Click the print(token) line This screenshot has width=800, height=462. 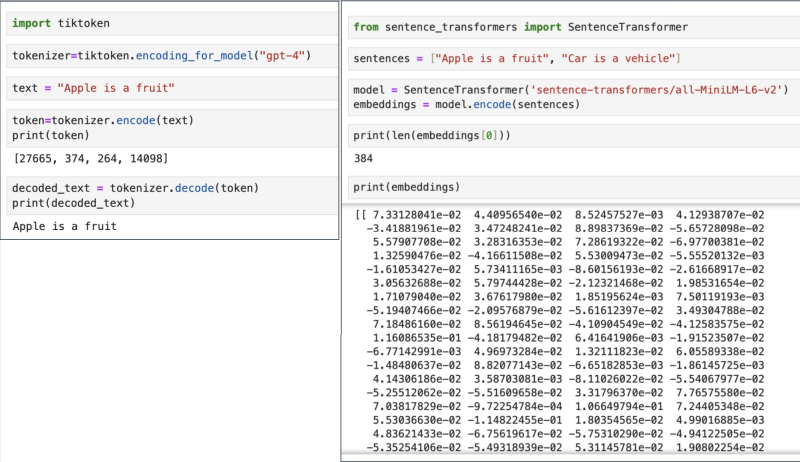[50, 134]
